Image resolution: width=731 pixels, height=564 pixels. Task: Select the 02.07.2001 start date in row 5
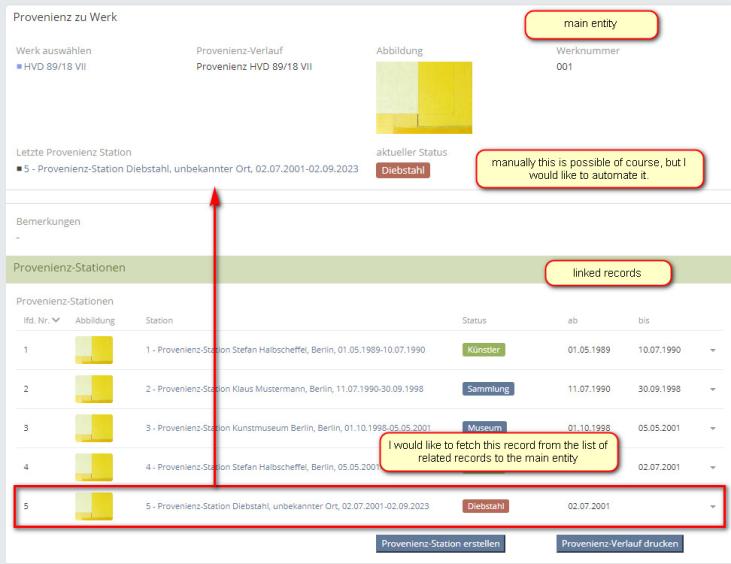(589, 506)
